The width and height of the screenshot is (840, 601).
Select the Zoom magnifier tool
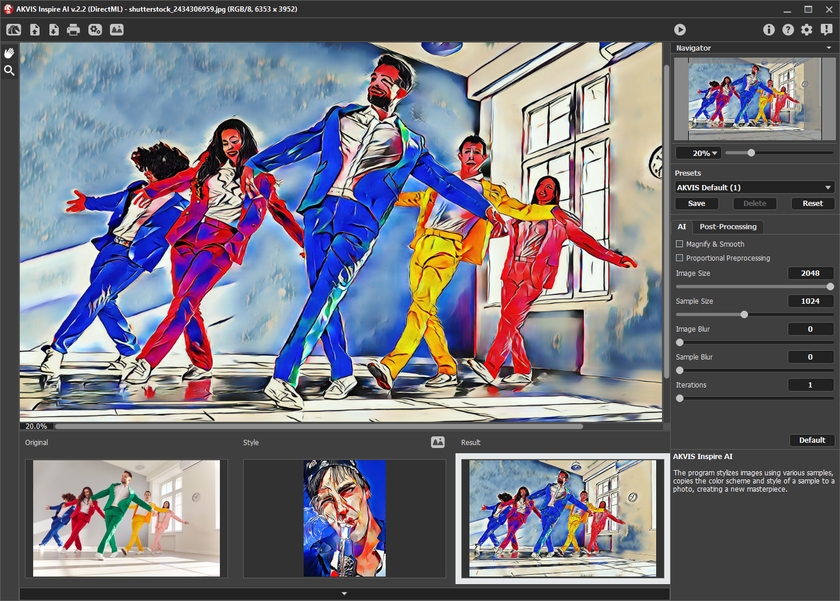coord(9,71)
